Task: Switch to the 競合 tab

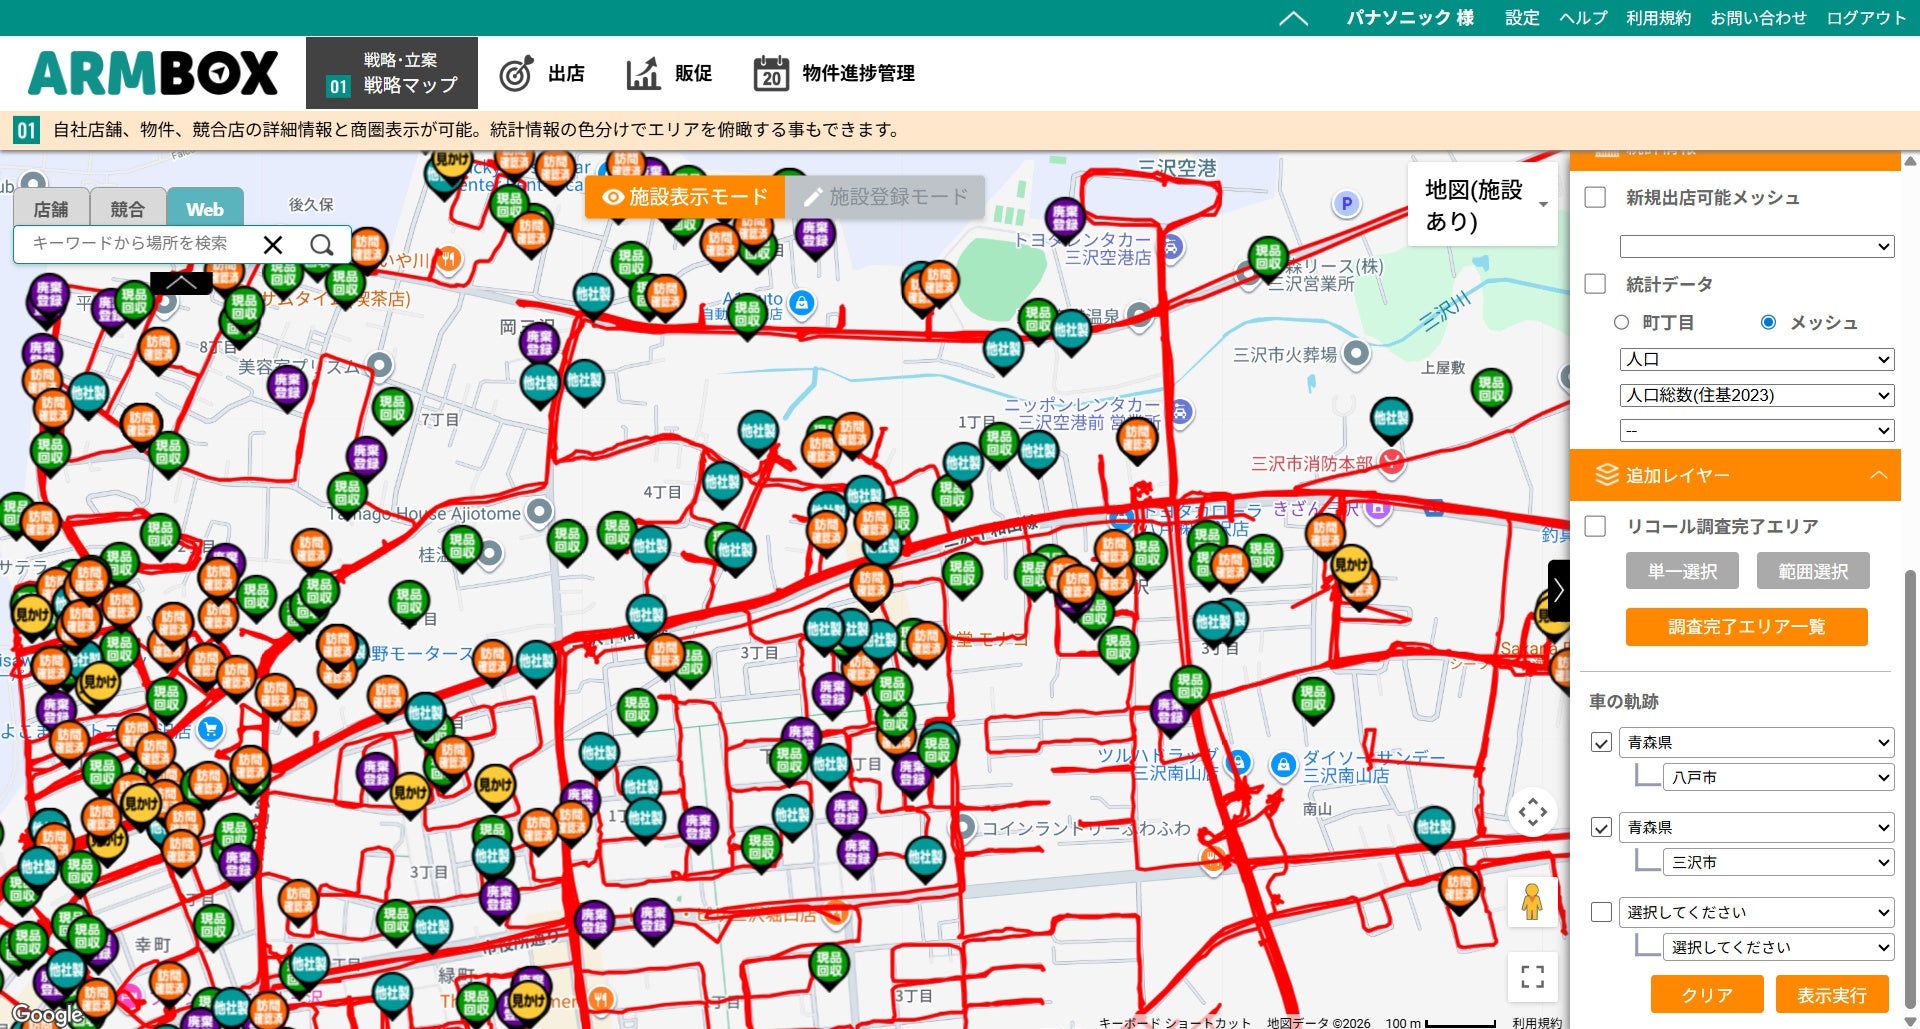Action: [128, 209]
